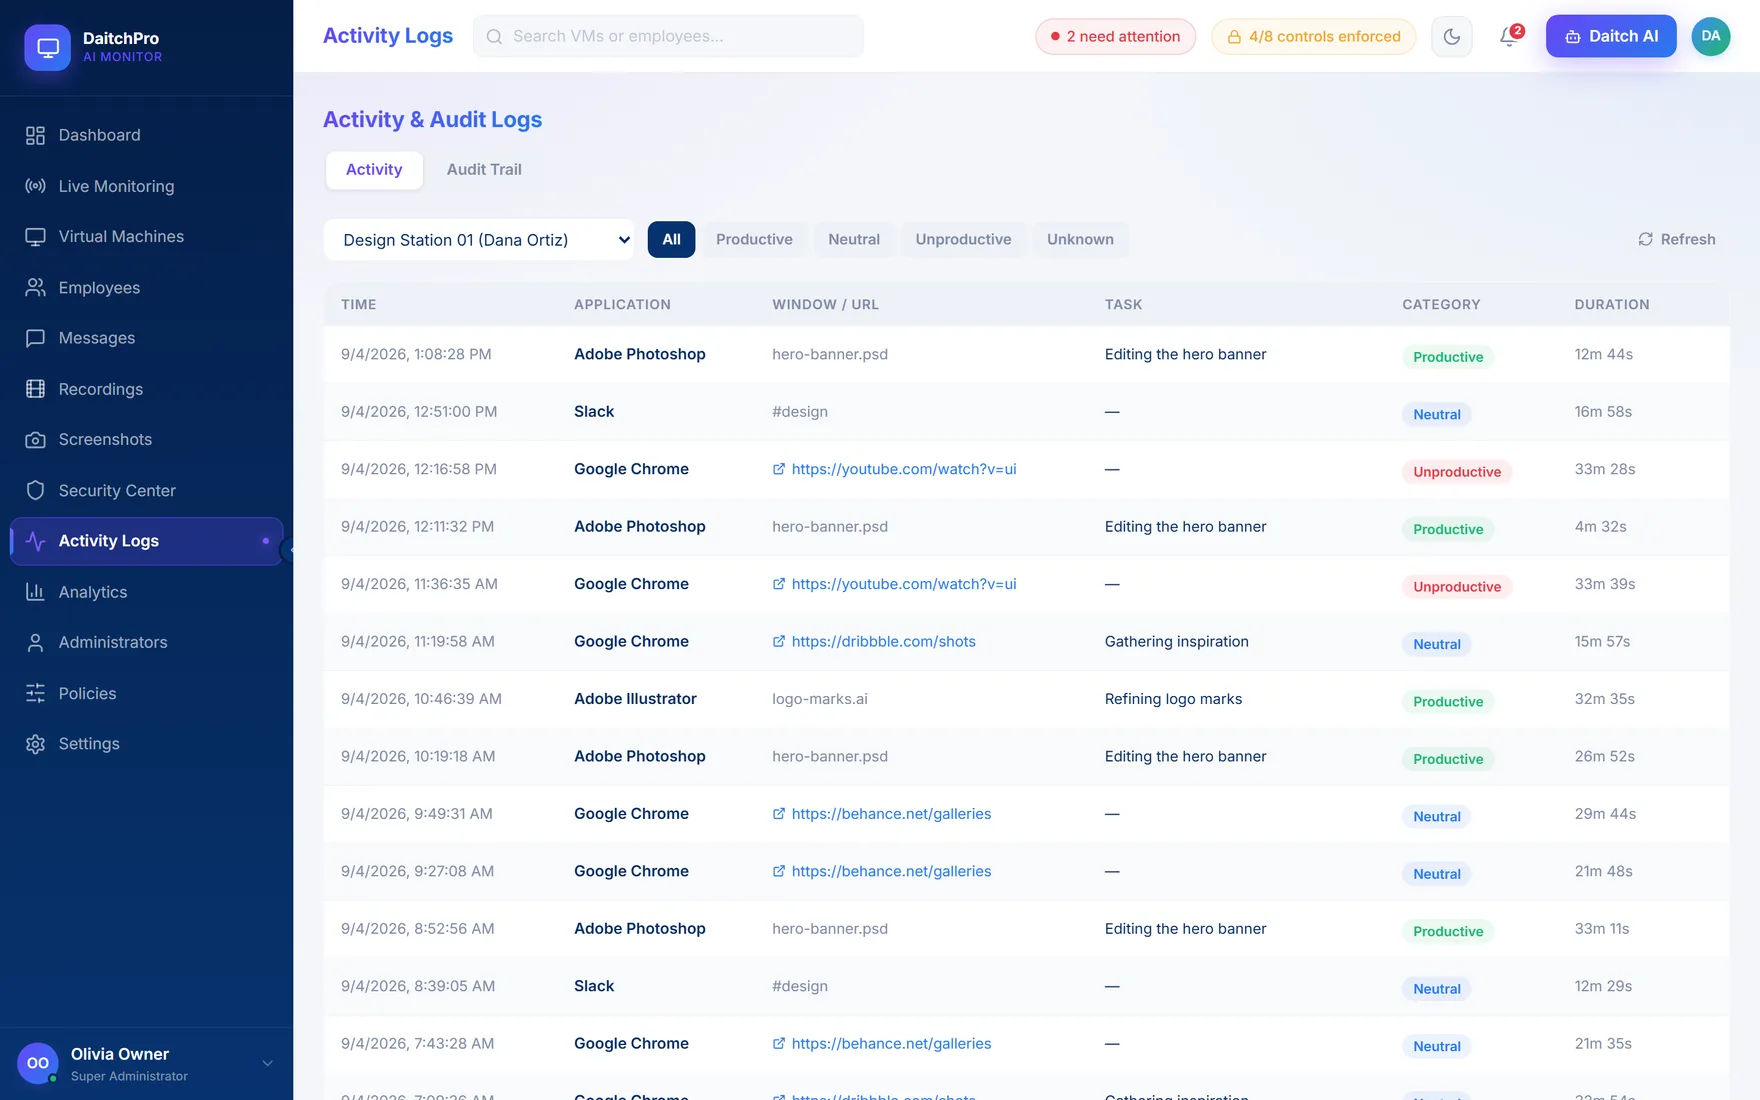Open the Employees section

pyautogui.click(x=147, y=287)
